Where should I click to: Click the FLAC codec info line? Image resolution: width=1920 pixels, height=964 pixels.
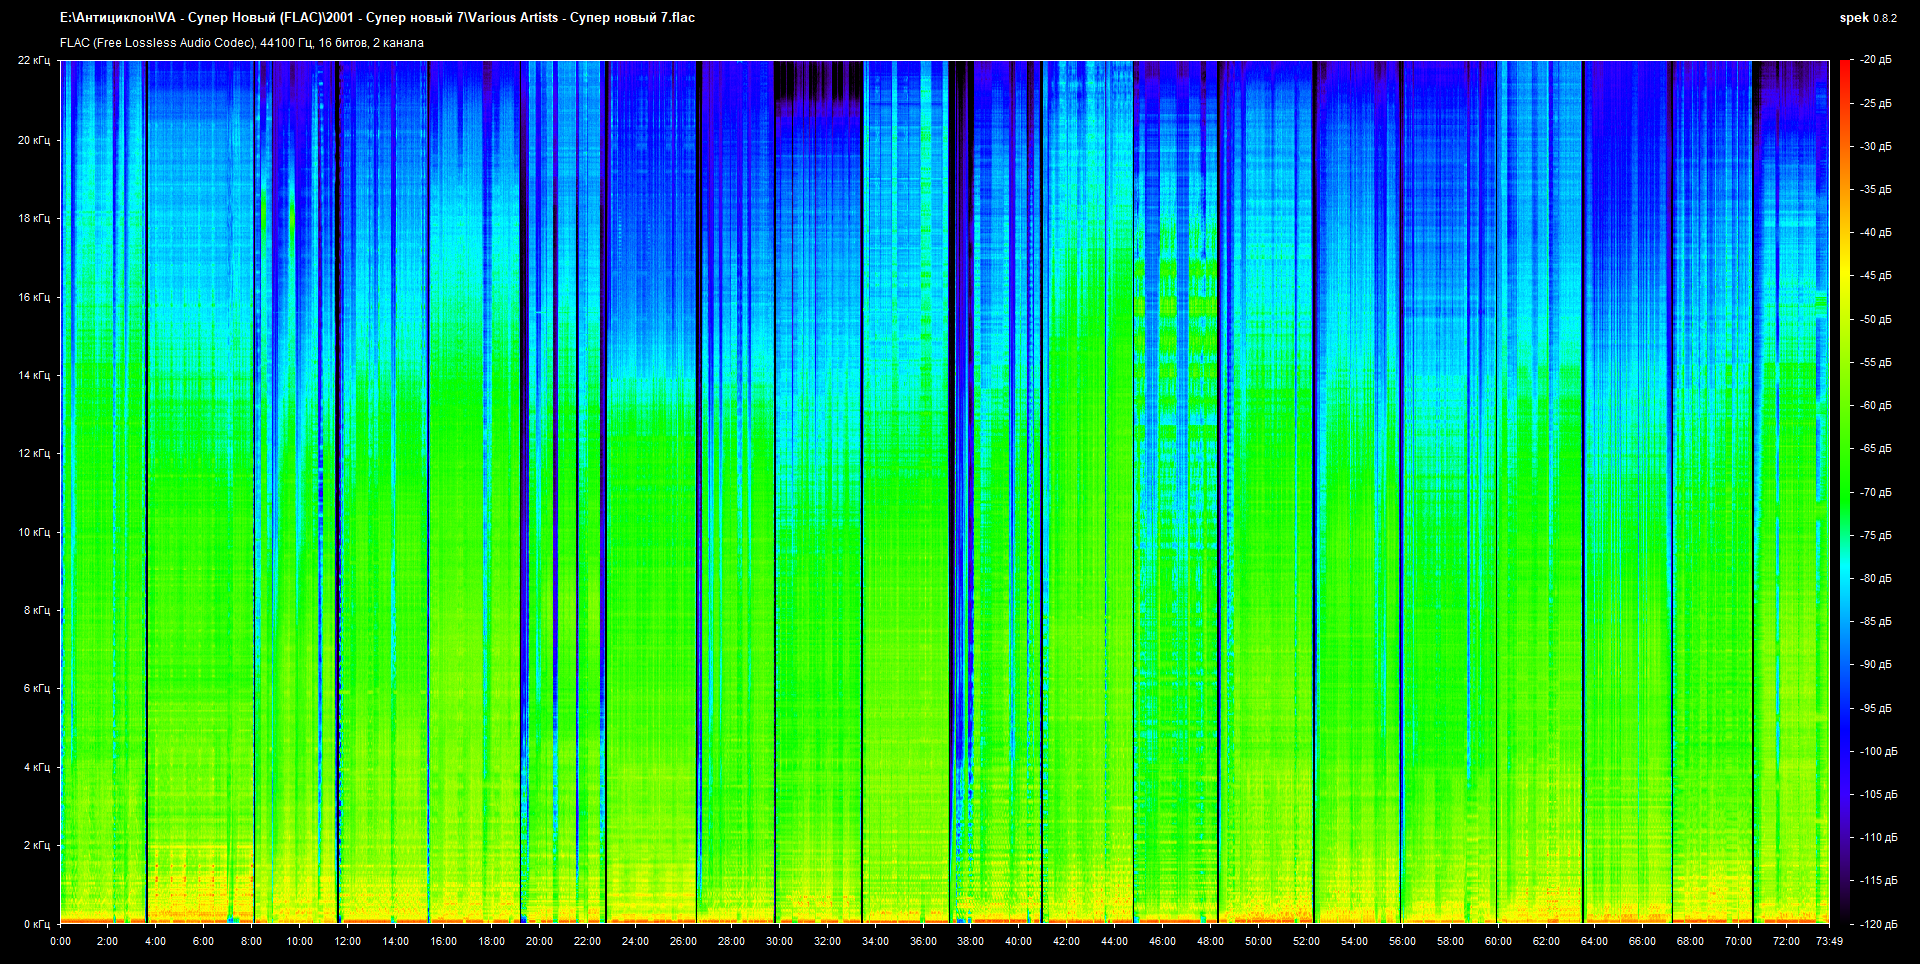pos(242,43)
